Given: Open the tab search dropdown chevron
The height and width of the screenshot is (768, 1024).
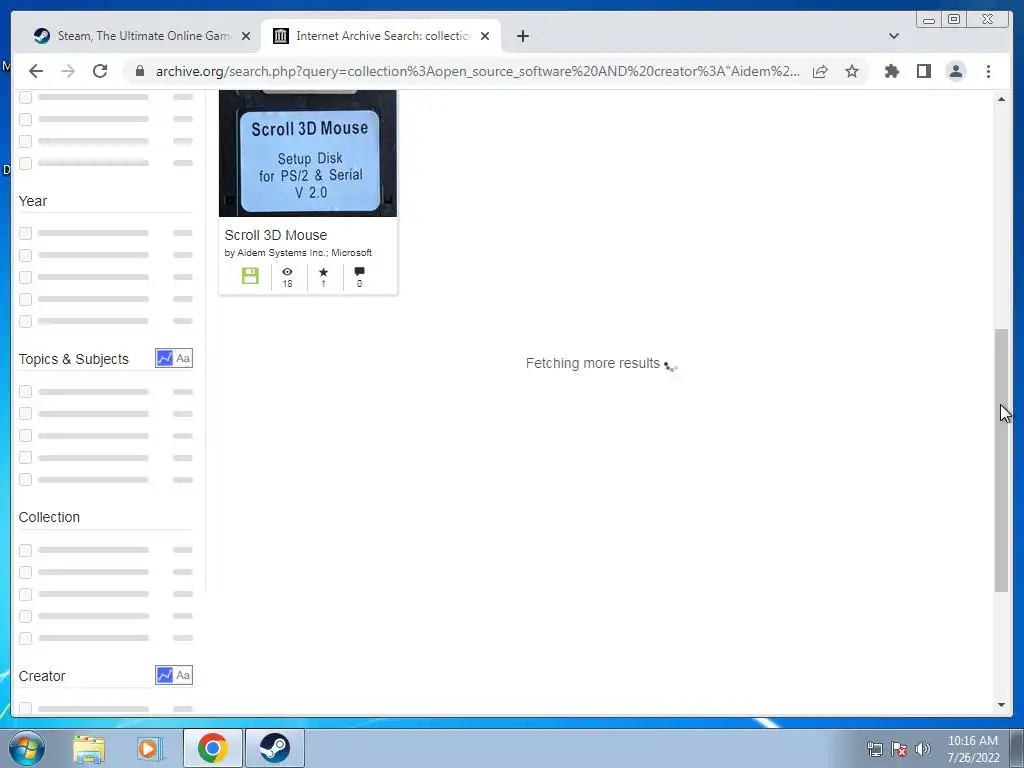Looking at the screenshot, I should (893, 36).
